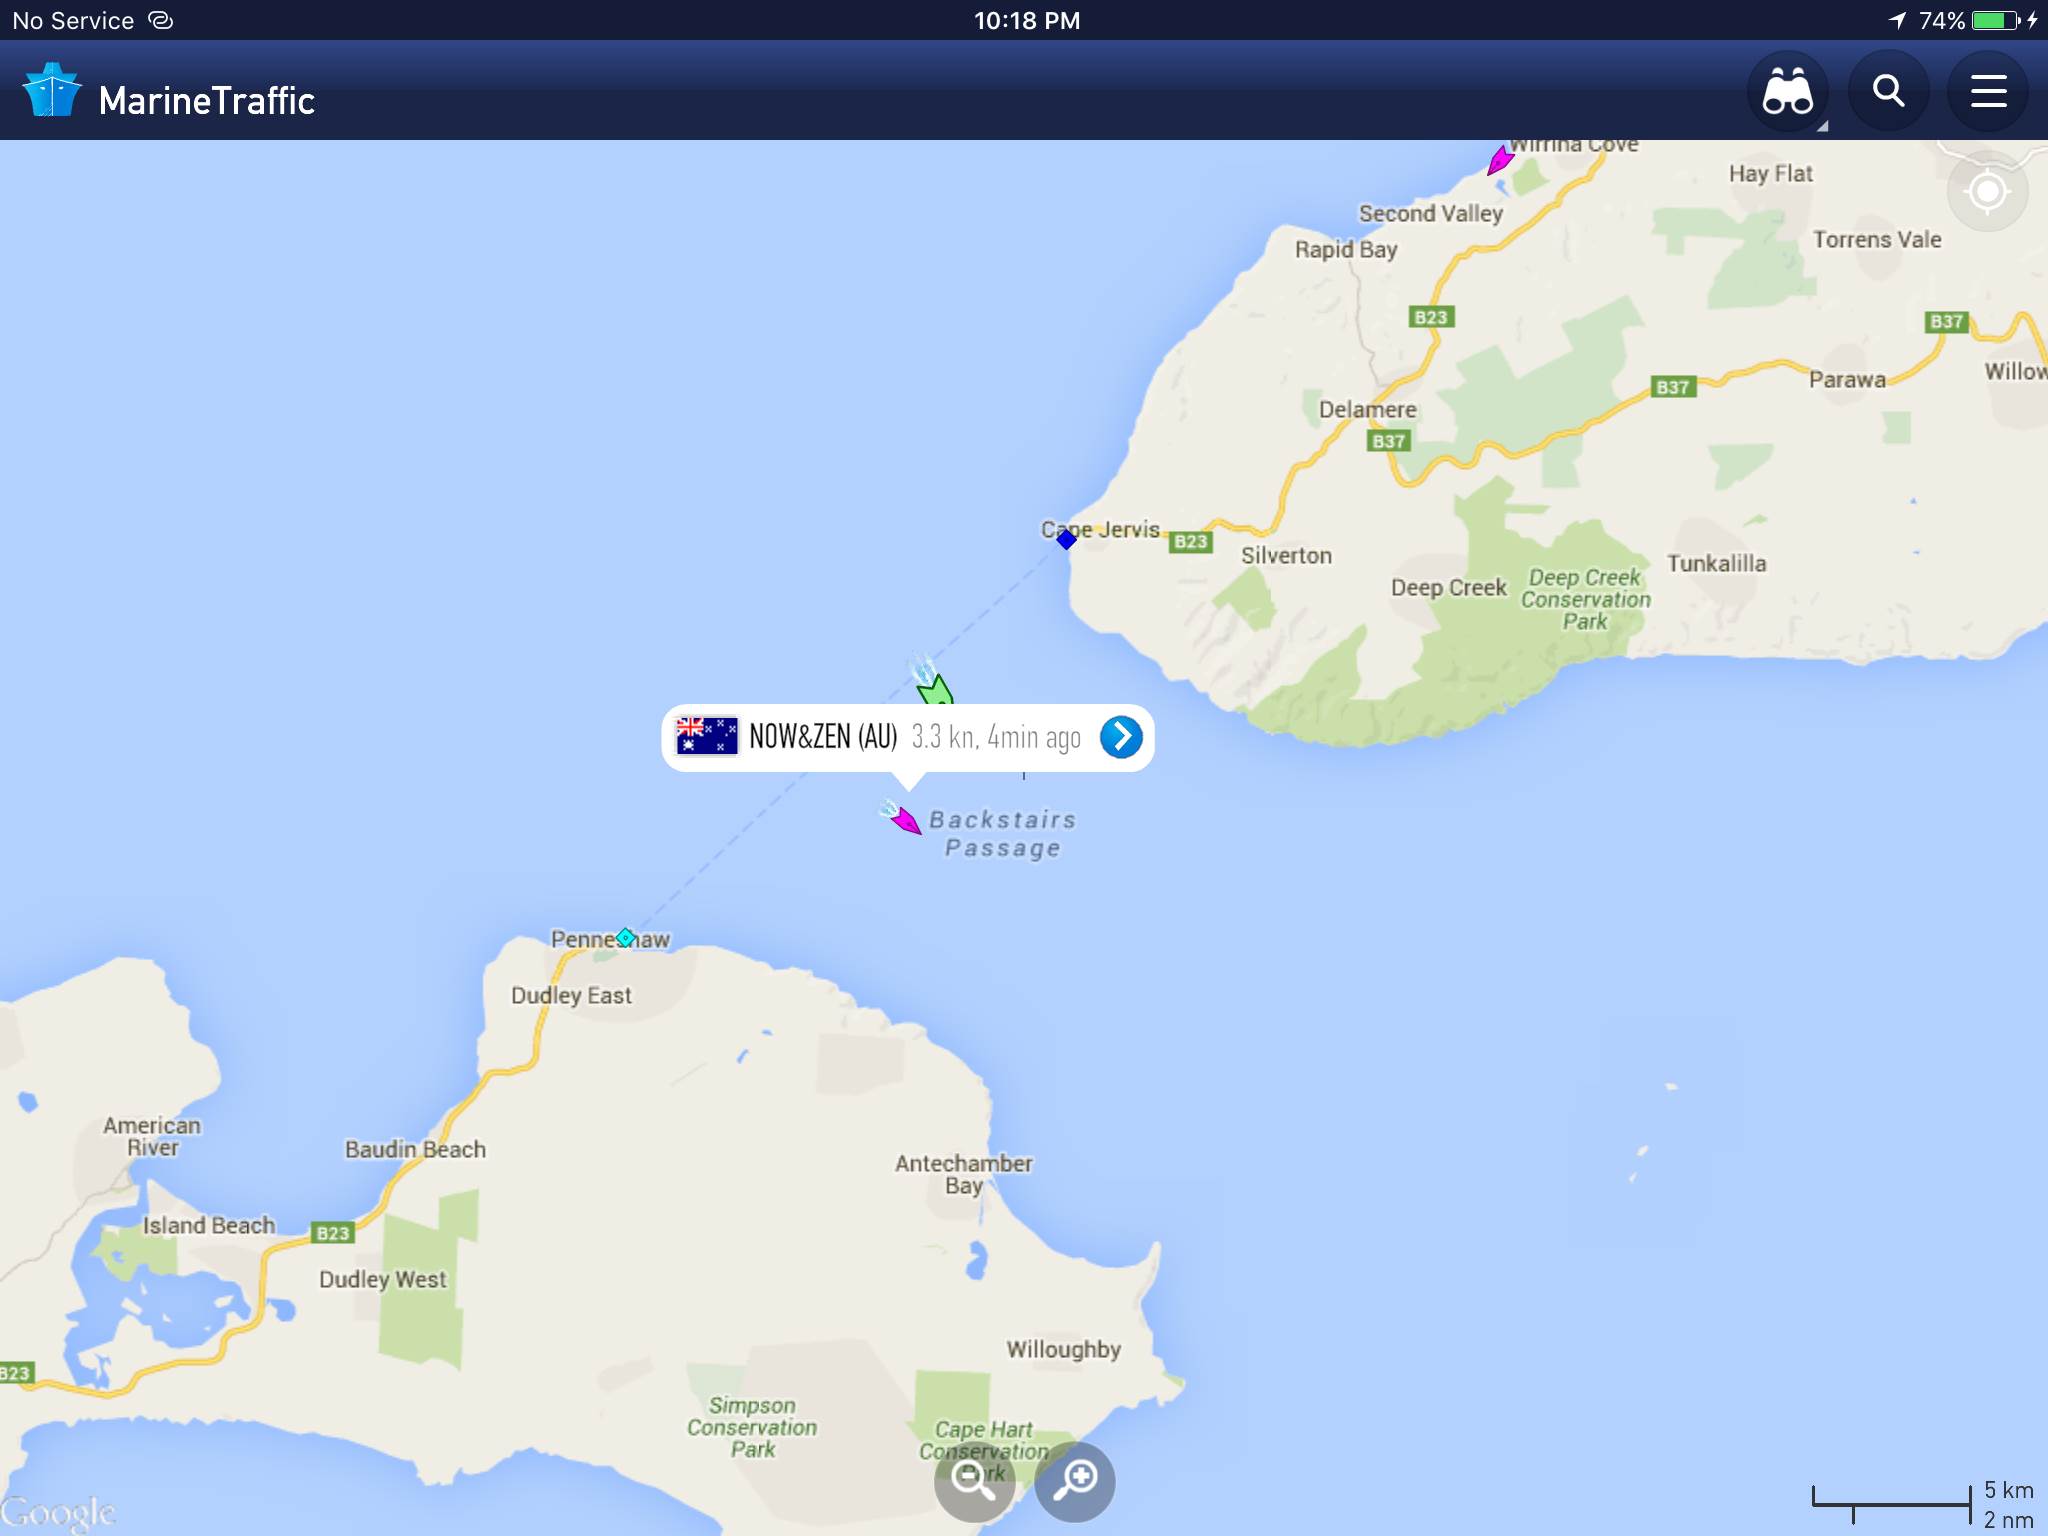Tap the blue diamond at Cape Jervis
Viewport: 2048px width, 1536px height.
pyautogui.click(x=1066, y=540)
